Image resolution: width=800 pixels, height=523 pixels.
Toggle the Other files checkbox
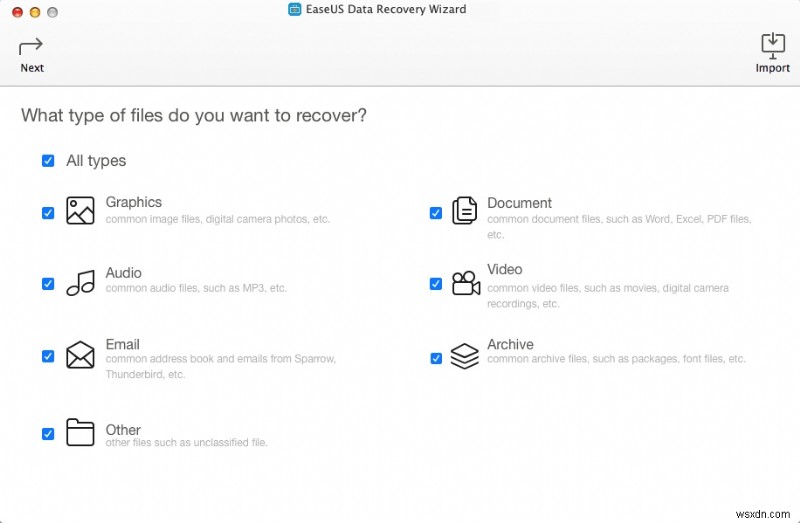click(x=48, y=434)
